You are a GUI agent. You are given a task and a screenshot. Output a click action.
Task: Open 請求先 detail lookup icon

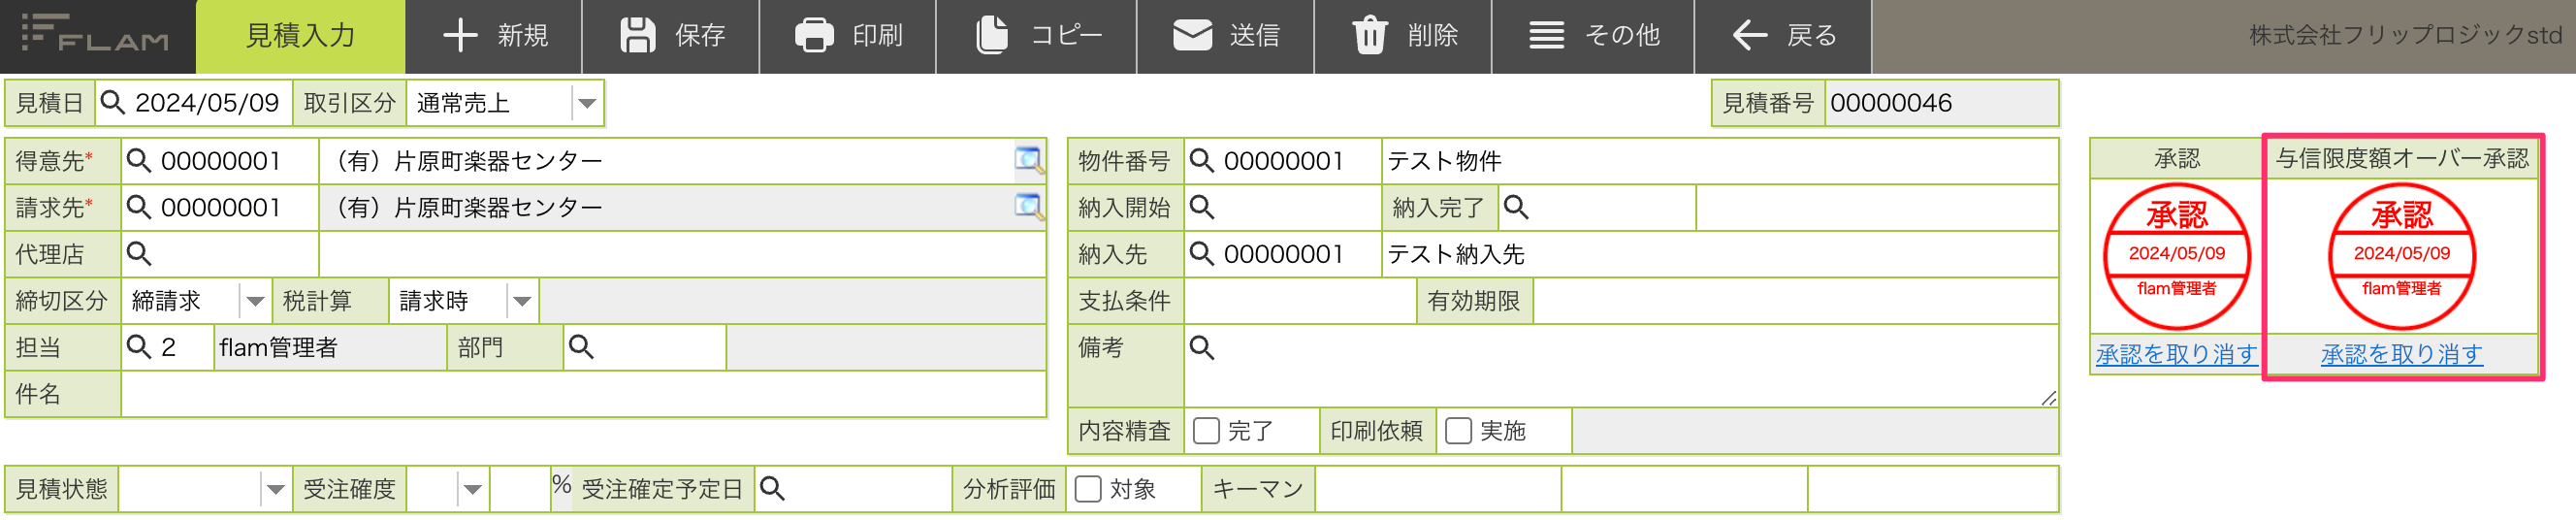tap(1029, 207)
